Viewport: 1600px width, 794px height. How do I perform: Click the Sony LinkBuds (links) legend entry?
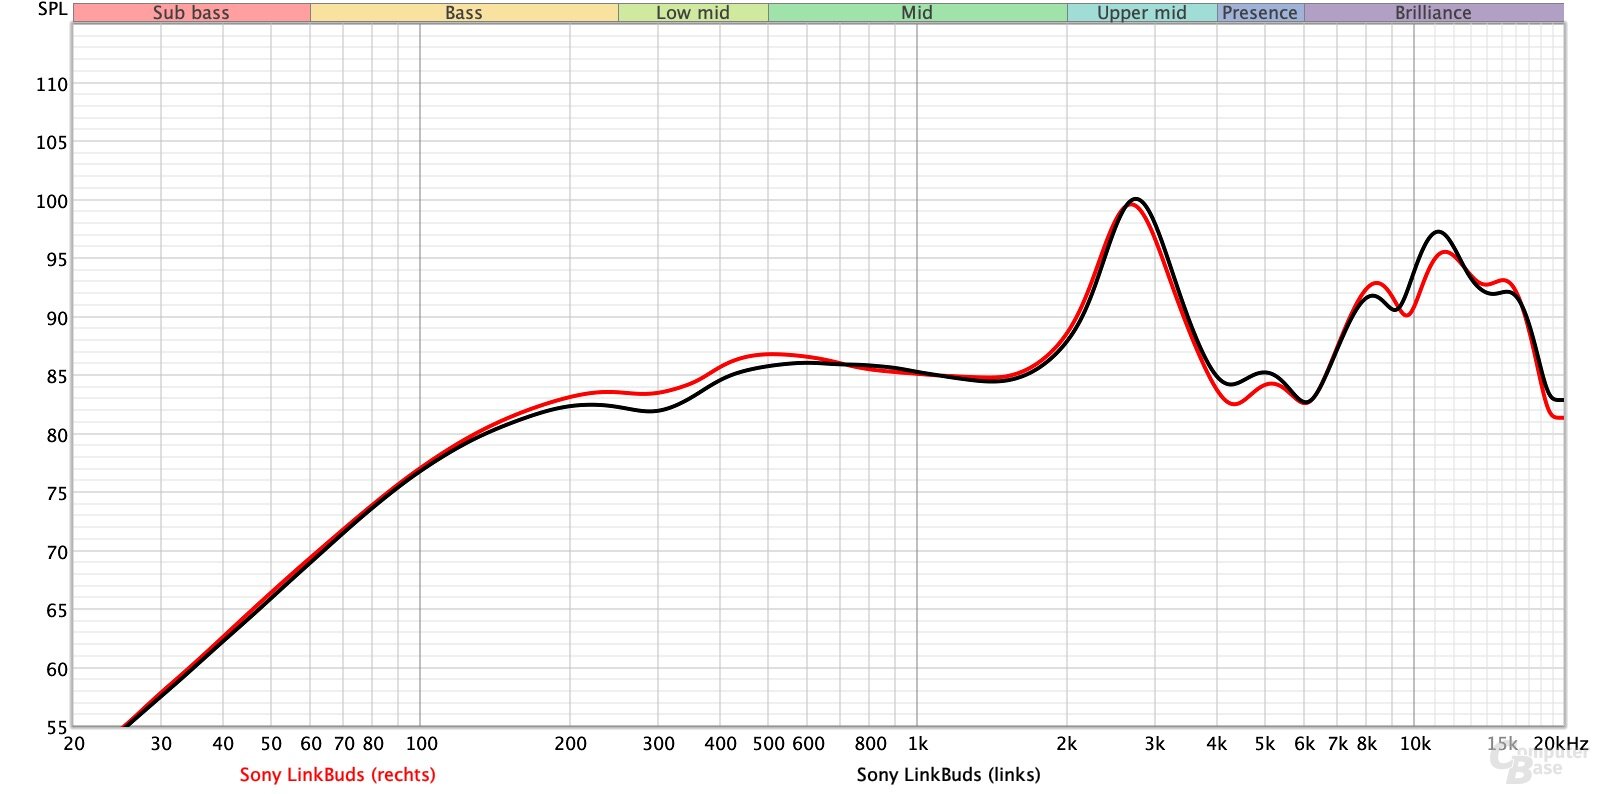click(x=948, y=774)
